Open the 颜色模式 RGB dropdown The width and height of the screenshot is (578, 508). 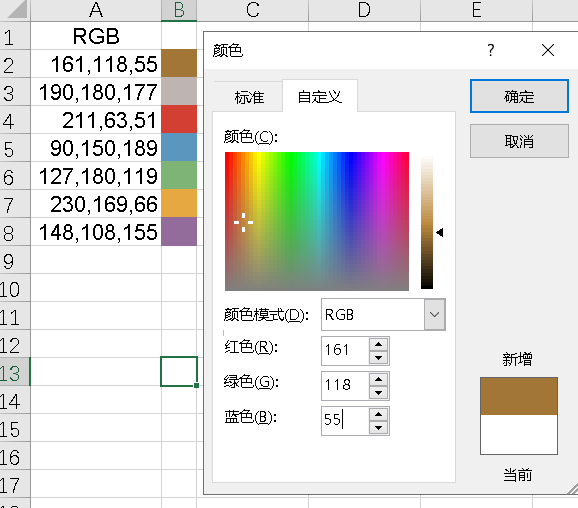point(434,314)
